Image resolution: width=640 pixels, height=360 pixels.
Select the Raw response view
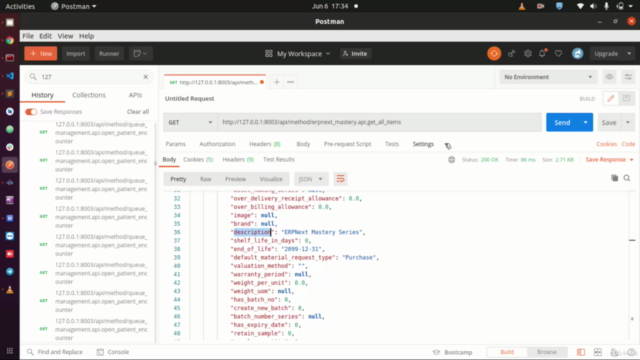[x=206, y=179]
